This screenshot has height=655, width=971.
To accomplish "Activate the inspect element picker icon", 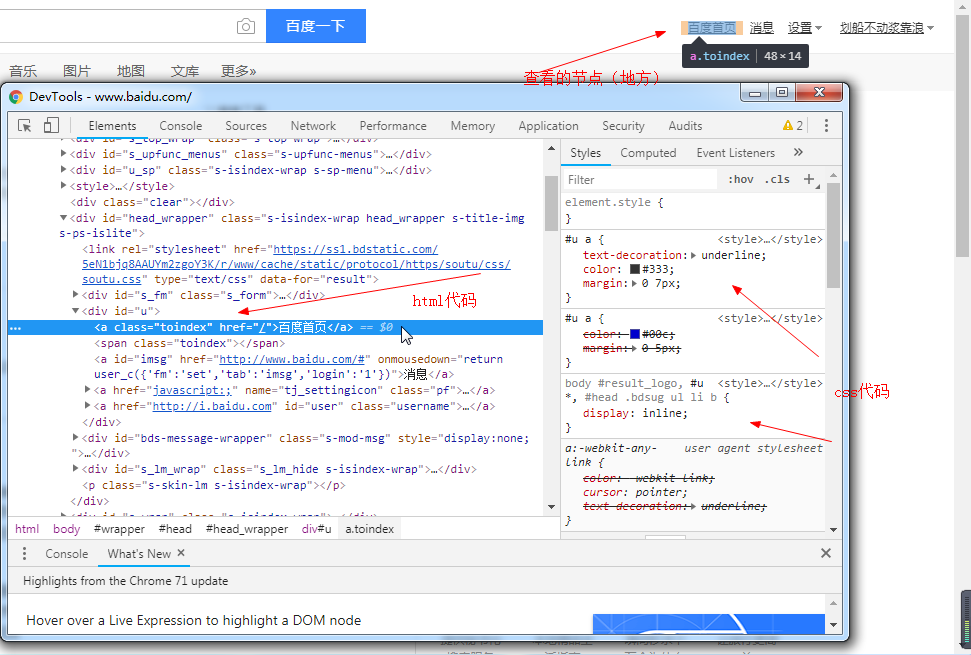I will (x=25, y=126).
